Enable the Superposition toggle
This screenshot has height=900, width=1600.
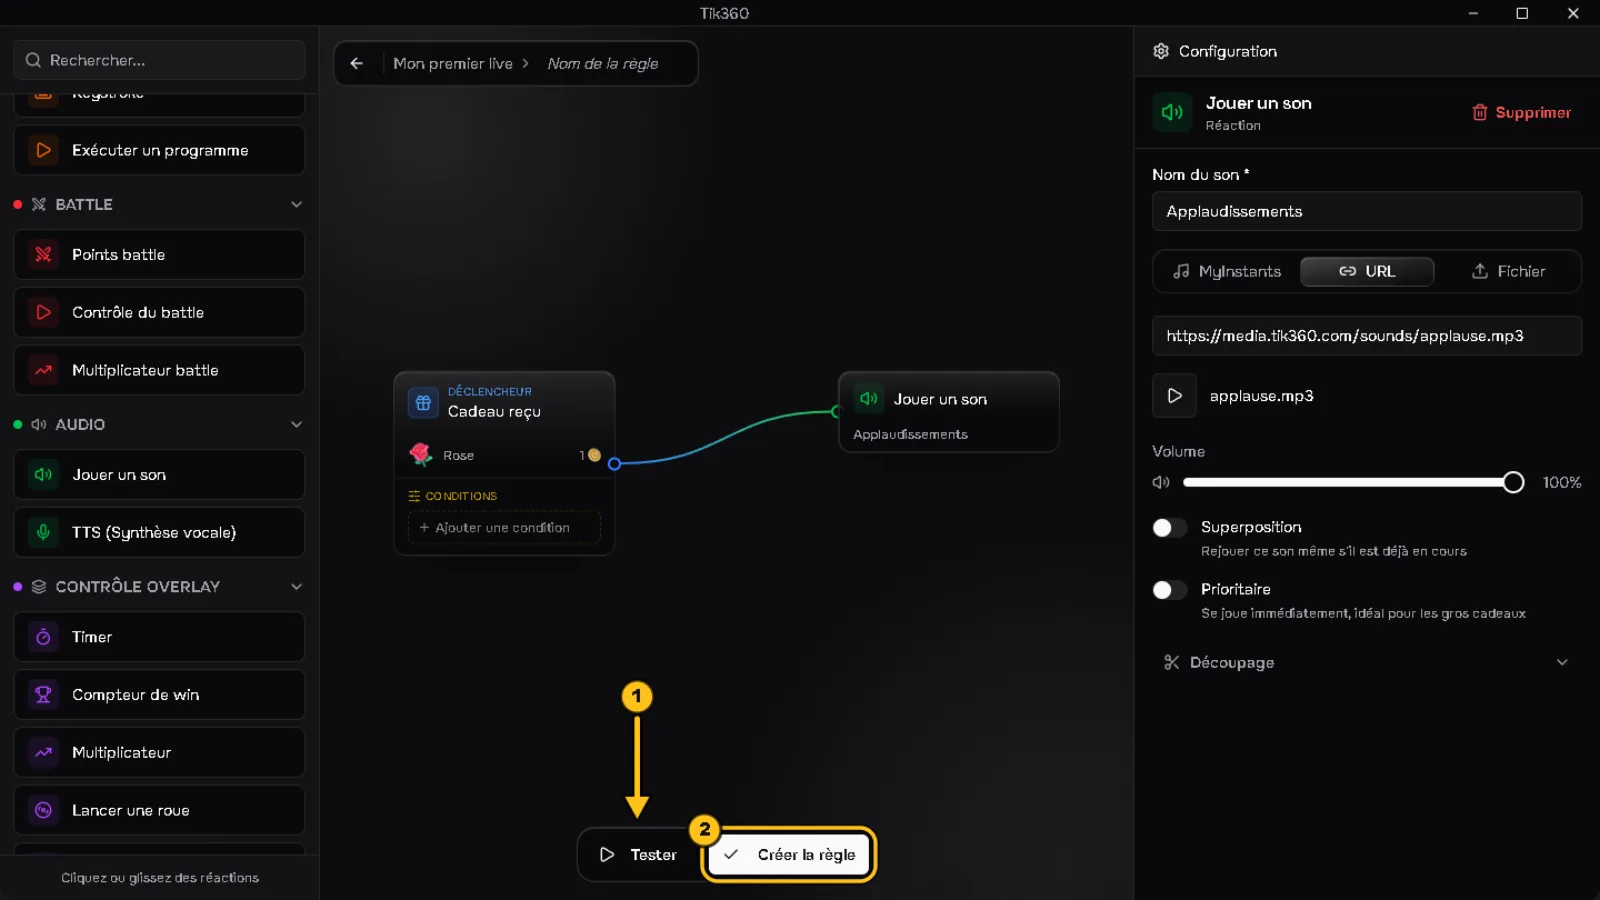(x=1169, y=527)
